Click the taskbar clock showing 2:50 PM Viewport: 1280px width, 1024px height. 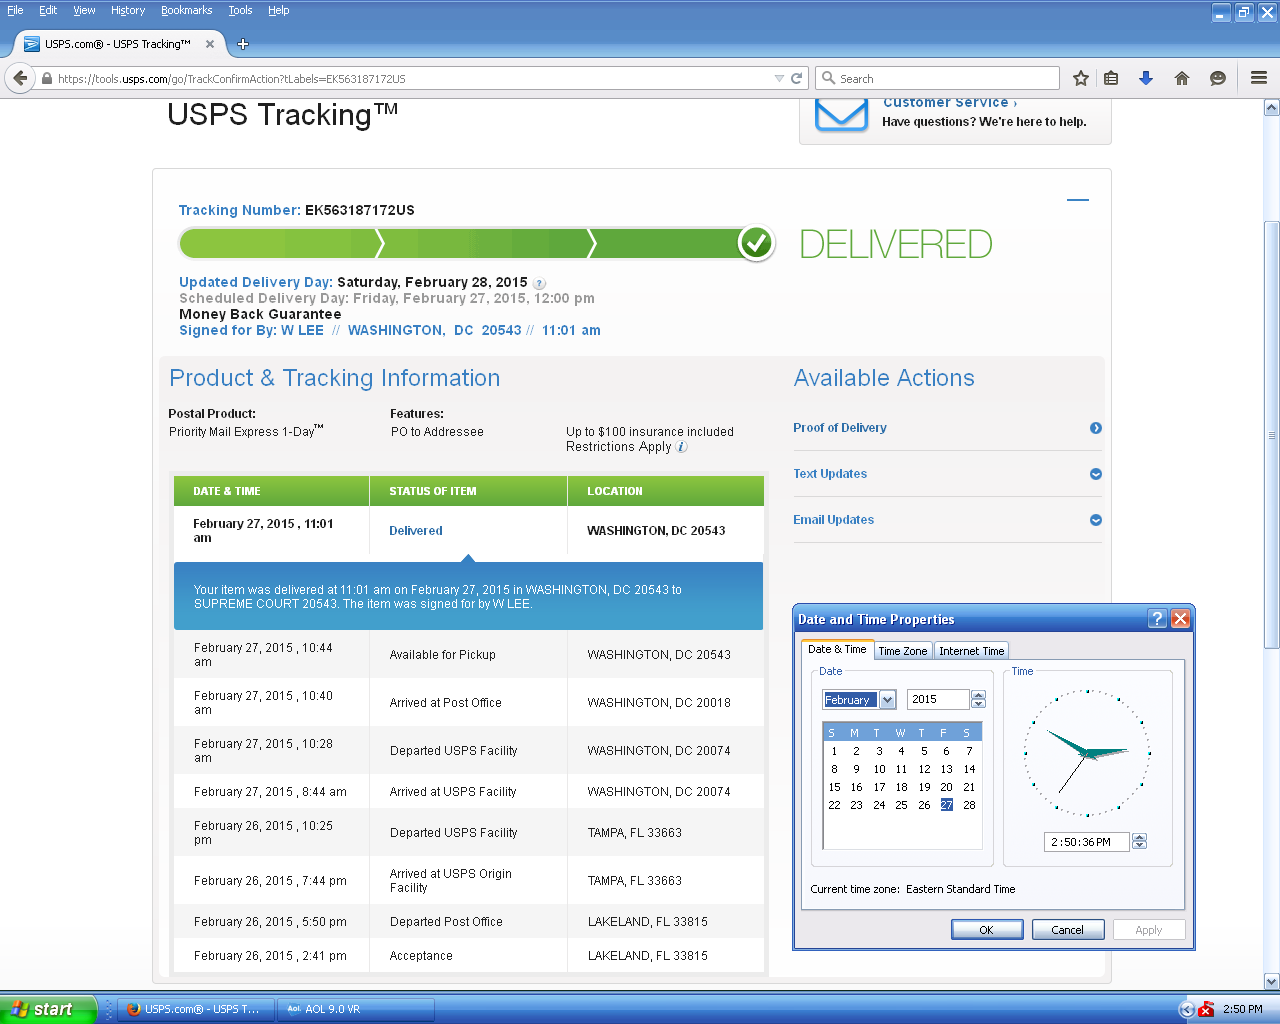[x=1243, y=1009]
